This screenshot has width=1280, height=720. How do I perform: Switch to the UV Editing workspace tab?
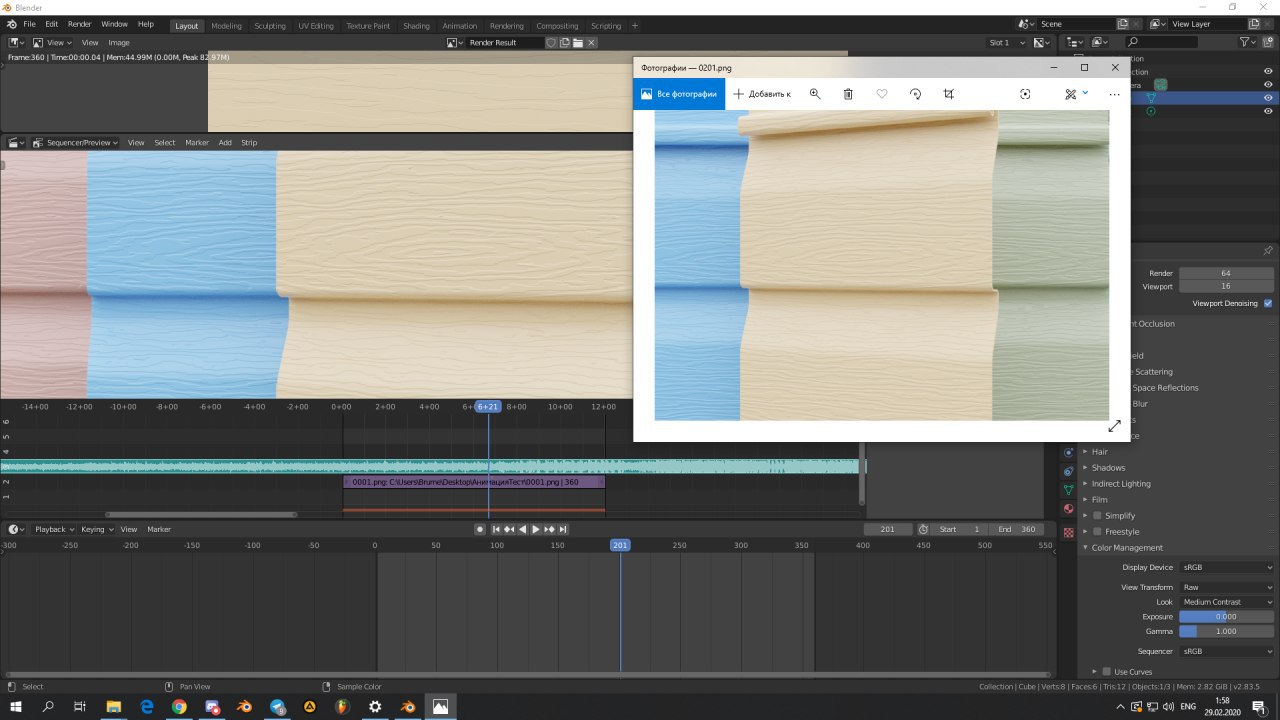pyautogui.click(x=316, y=26)
